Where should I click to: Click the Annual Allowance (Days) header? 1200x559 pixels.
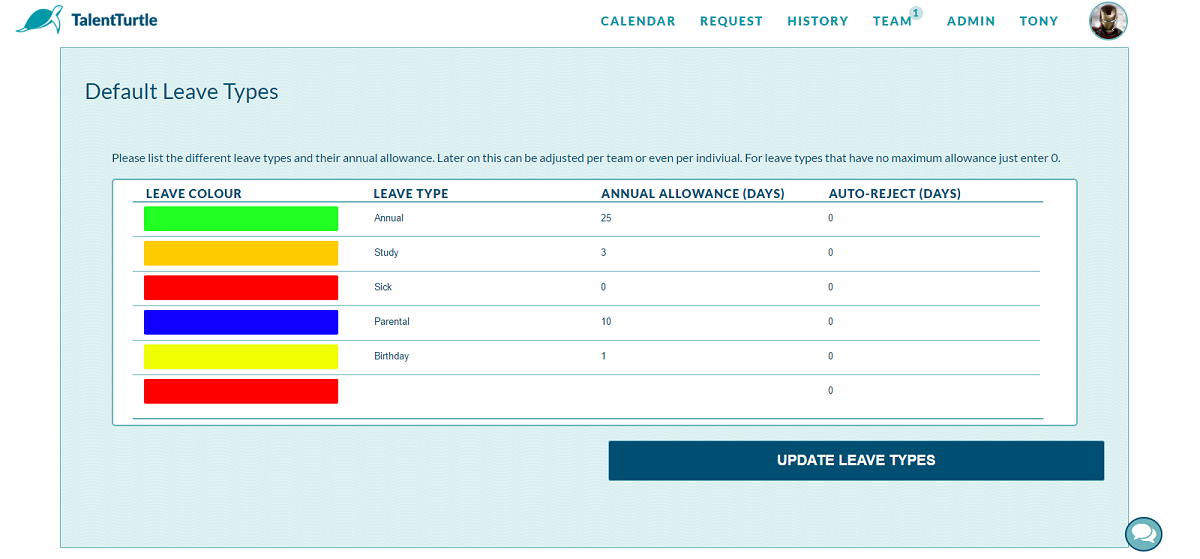click(x=693, y=194)
